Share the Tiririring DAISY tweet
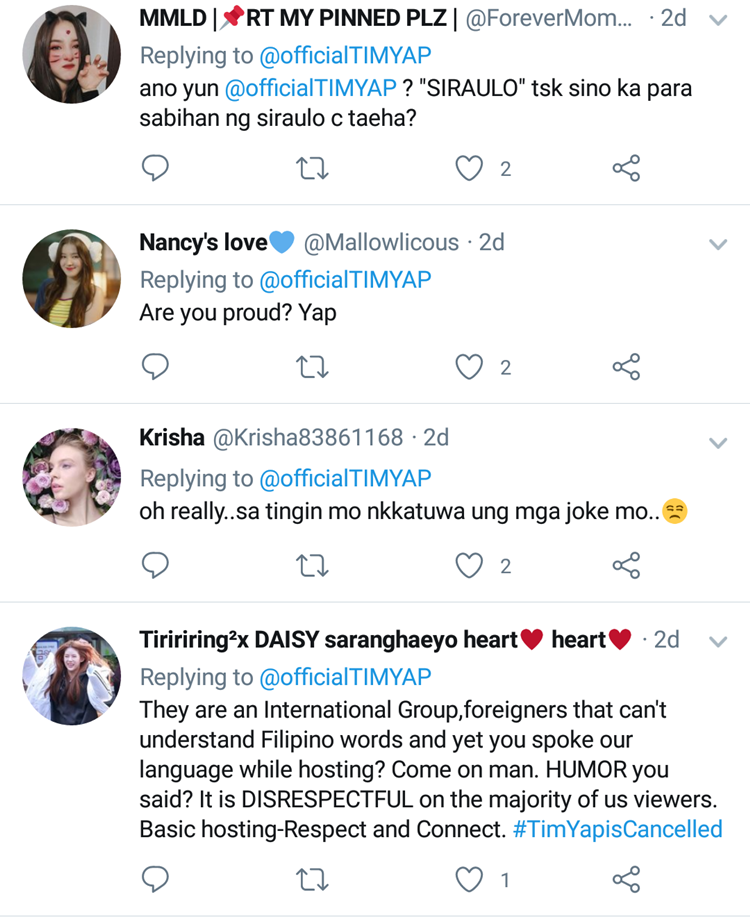The height and width of the screenshot is (919, 750). [626, 880]
